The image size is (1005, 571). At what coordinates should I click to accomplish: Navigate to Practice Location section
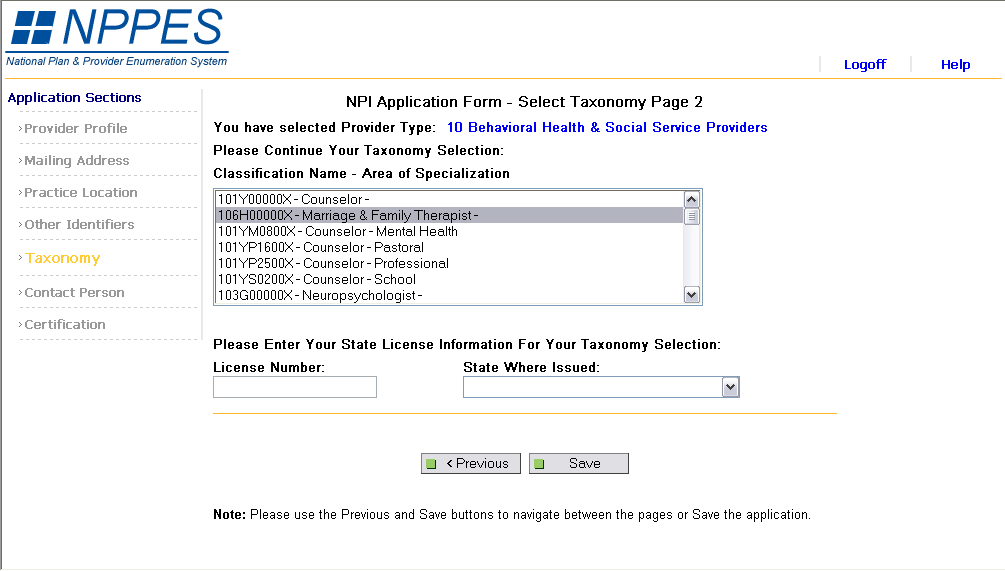tap(81, 192)
